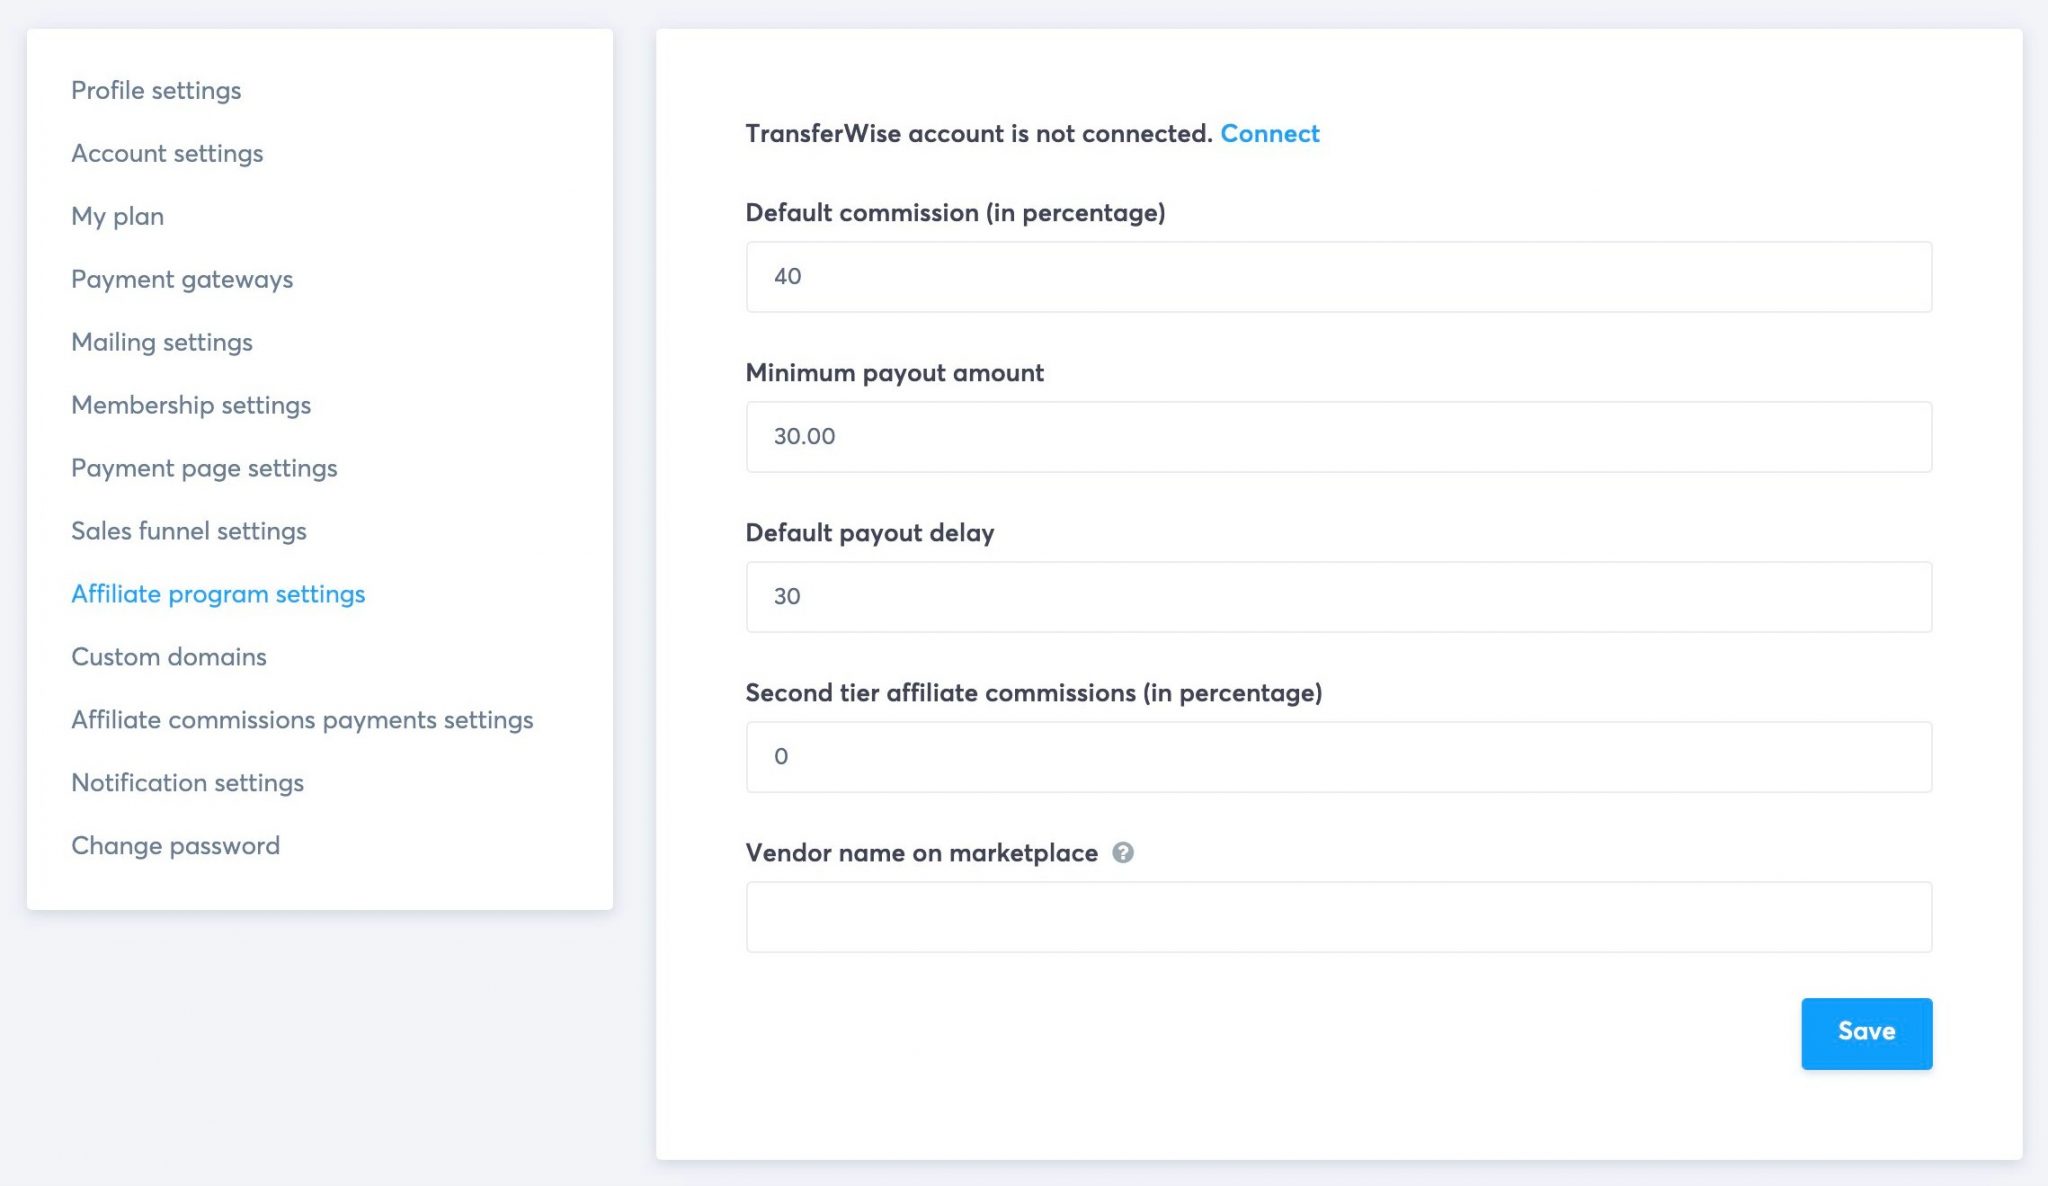This screenshot has width=2048, height=1186.
Task: Click the help icon beside Vendor name
Action: pyautogui.click(x=1123, y=853)
